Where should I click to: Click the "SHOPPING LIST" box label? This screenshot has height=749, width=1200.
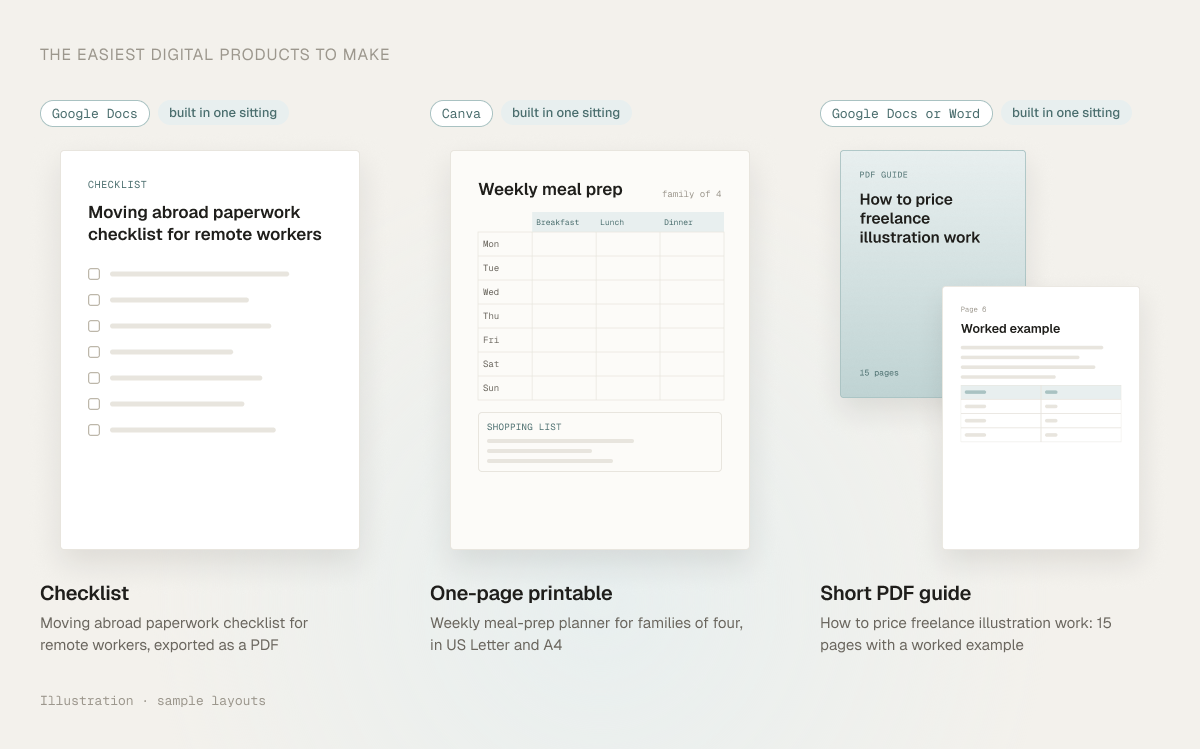524,427
